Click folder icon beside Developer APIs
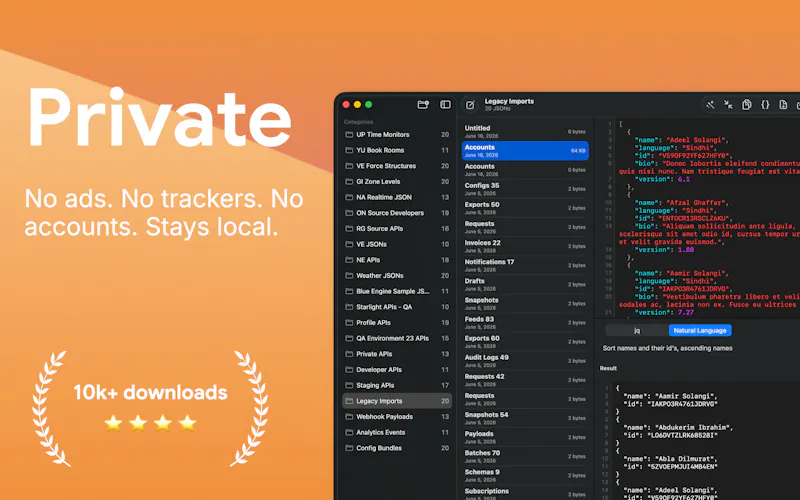The width and height of the screenshot is (800, 500). [349, 370]
